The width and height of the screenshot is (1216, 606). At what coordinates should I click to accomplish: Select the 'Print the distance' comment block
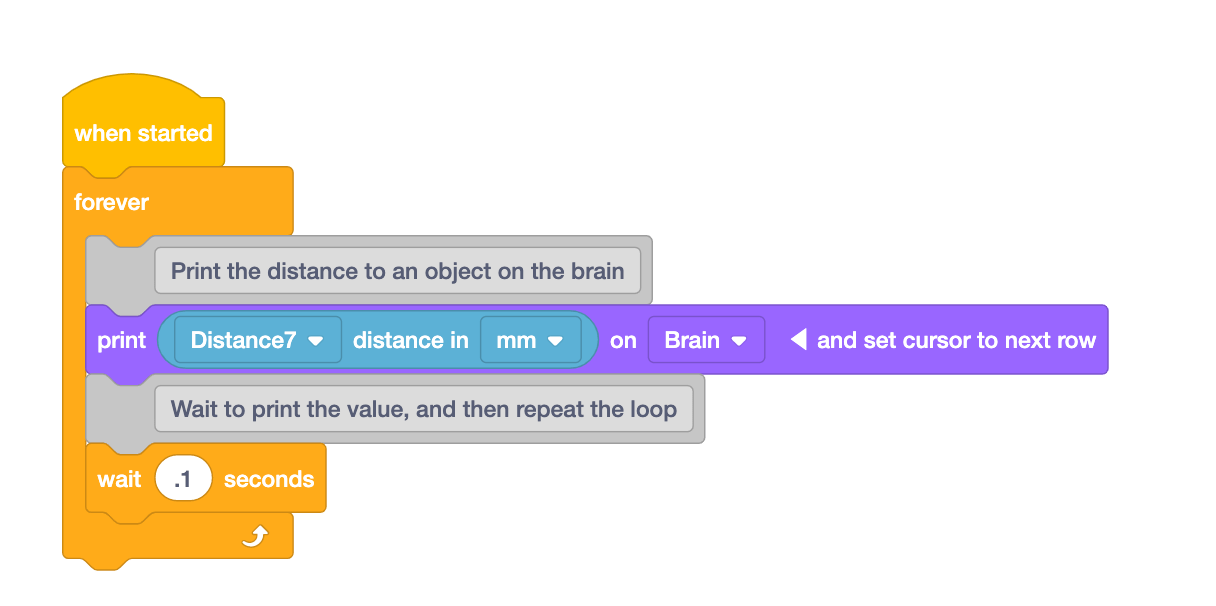[x=397, y=271]
